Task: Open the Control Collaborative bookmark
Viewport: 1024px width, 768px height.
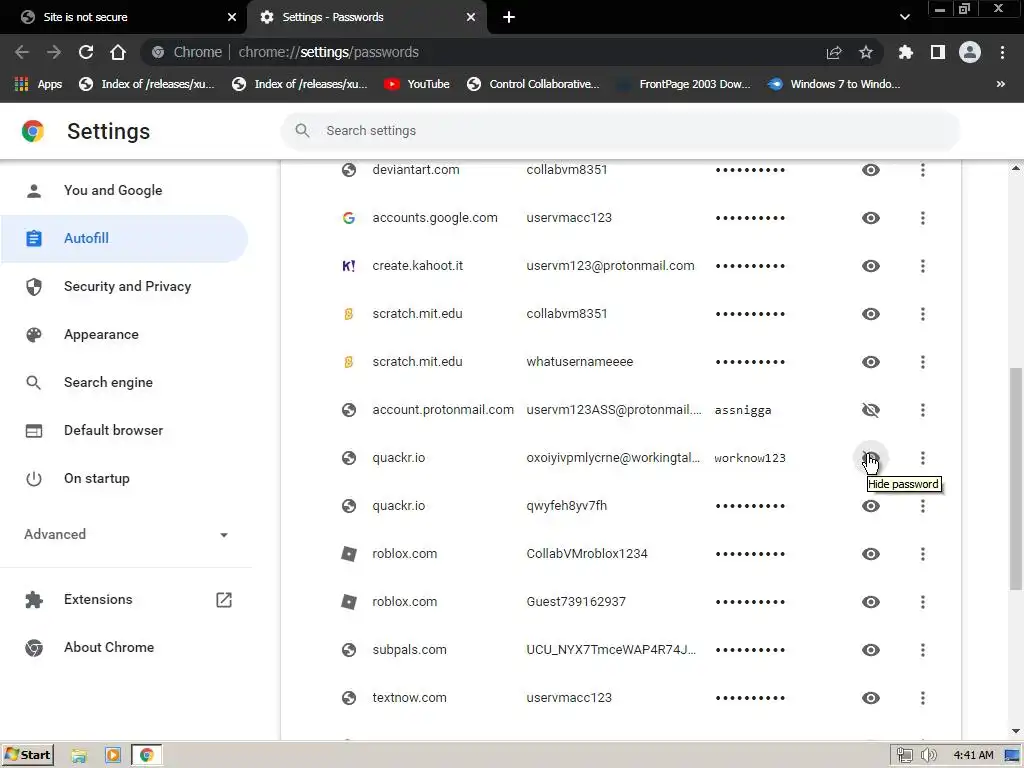Action: pyautogui.click(x=533, y=84)
